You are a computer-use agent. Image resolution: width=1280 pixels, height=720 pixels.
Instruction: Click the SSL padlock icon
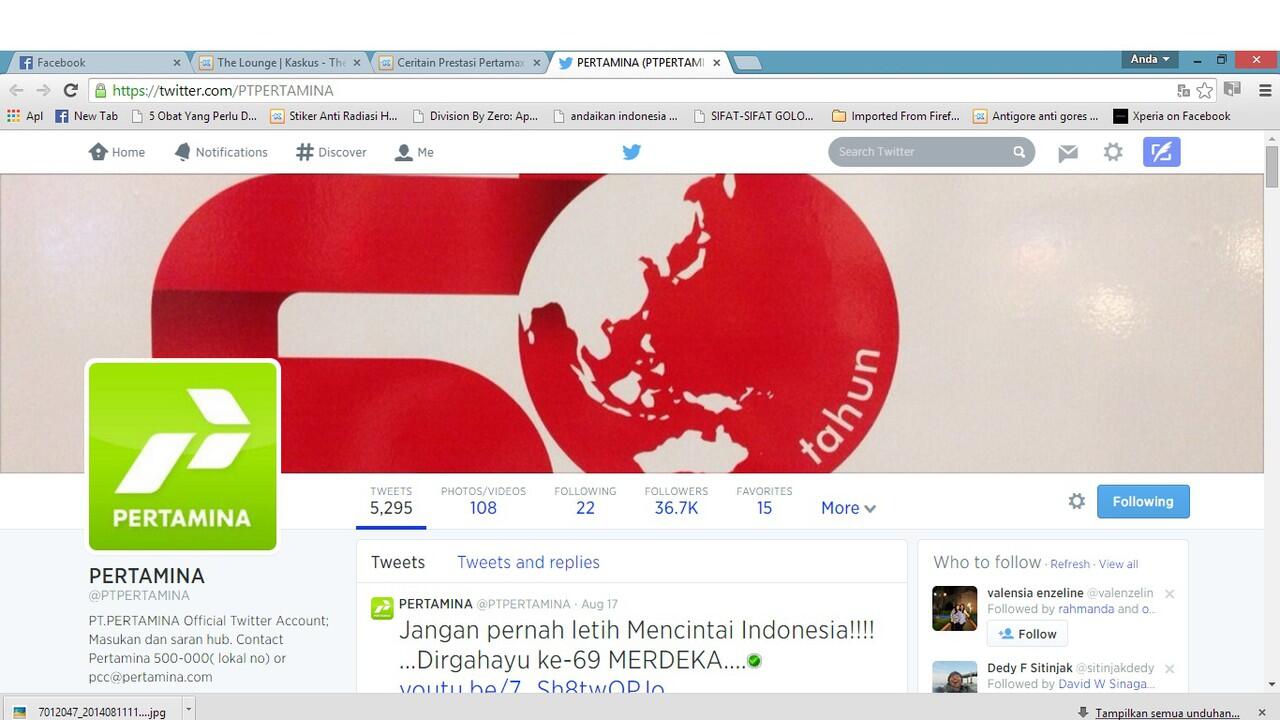100,90
